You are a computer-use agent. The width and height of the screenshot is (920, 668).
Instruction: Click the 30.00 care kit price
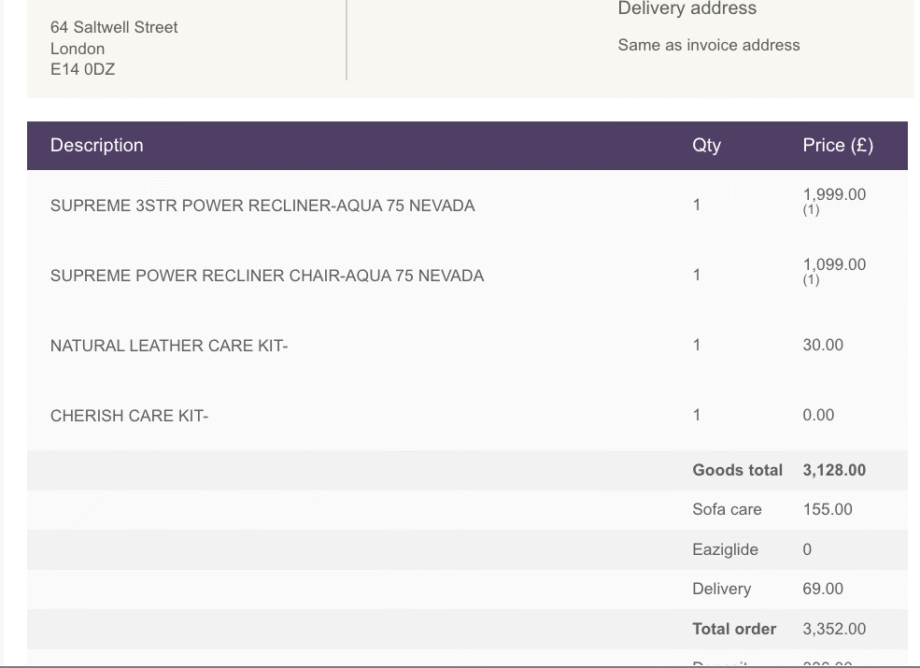pyautogui.click(x=824, y=346)
